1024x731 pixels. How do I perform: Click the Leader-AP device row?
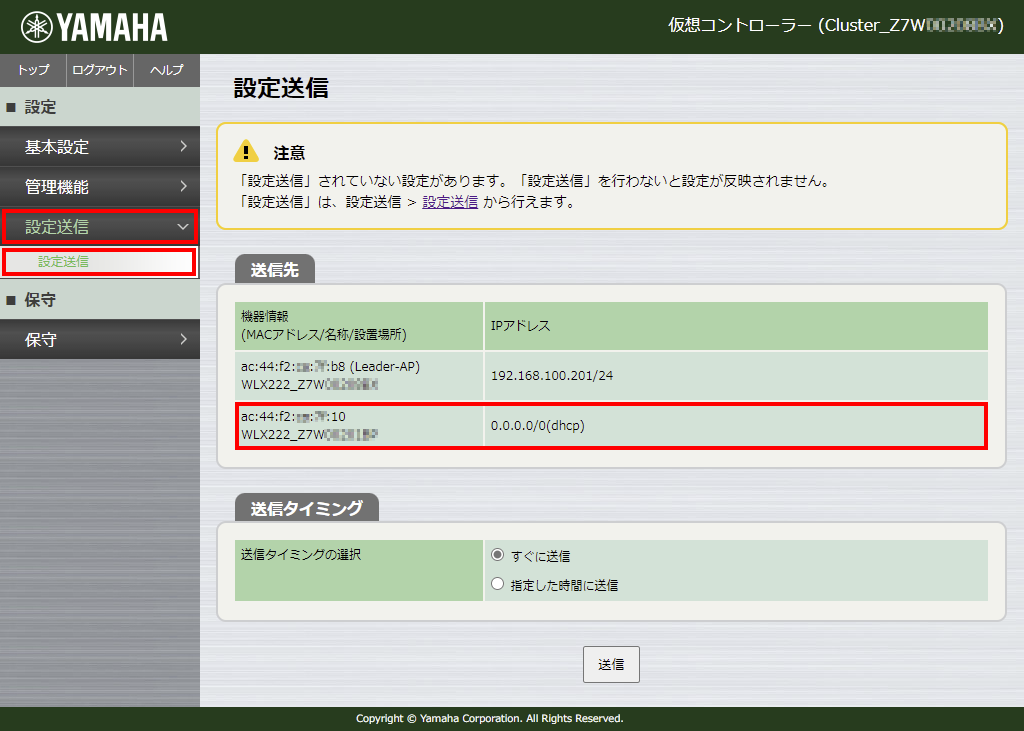[360, 375]
